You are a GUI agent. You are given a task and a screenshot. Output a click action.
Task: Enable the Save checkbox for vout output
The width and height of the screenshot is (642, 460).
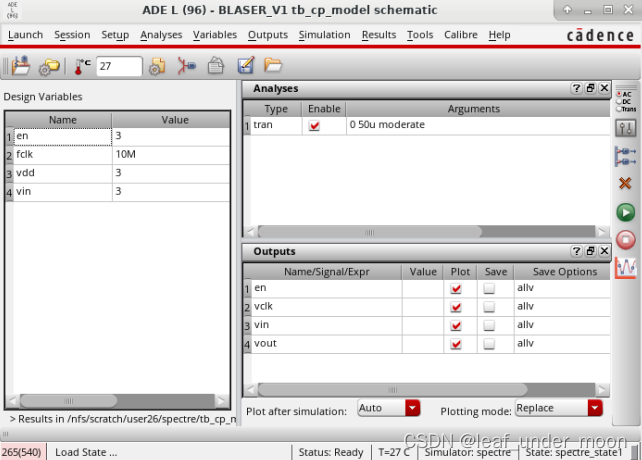(489, 344)
